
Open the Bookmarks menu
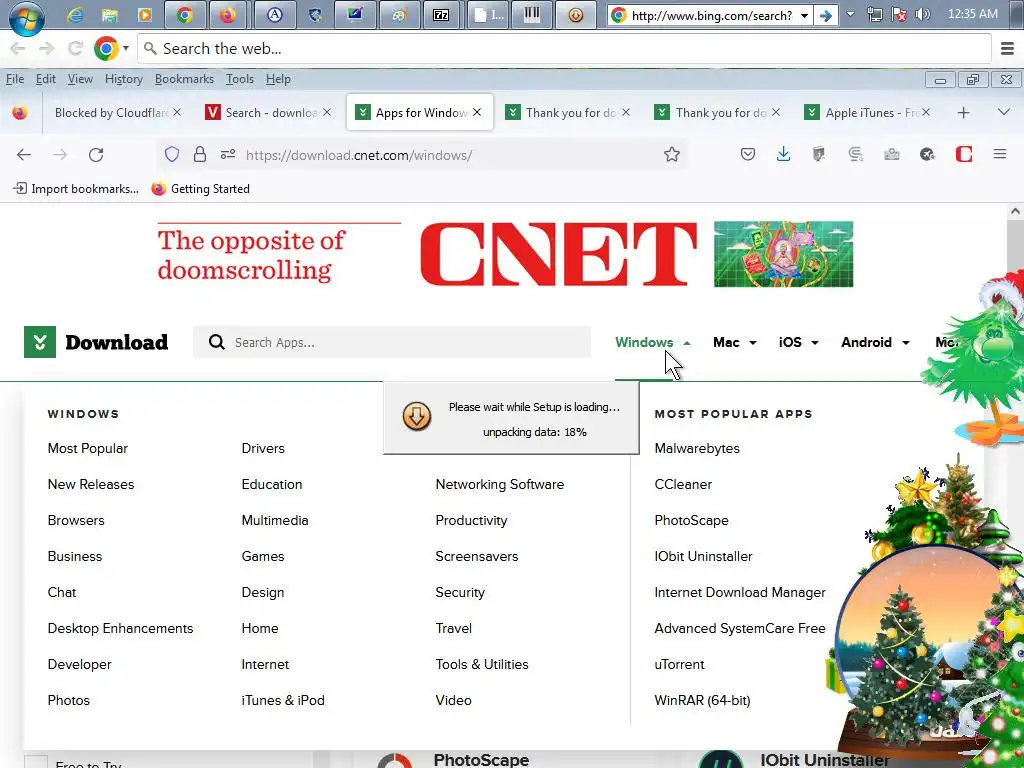click(x=184, y=79)
